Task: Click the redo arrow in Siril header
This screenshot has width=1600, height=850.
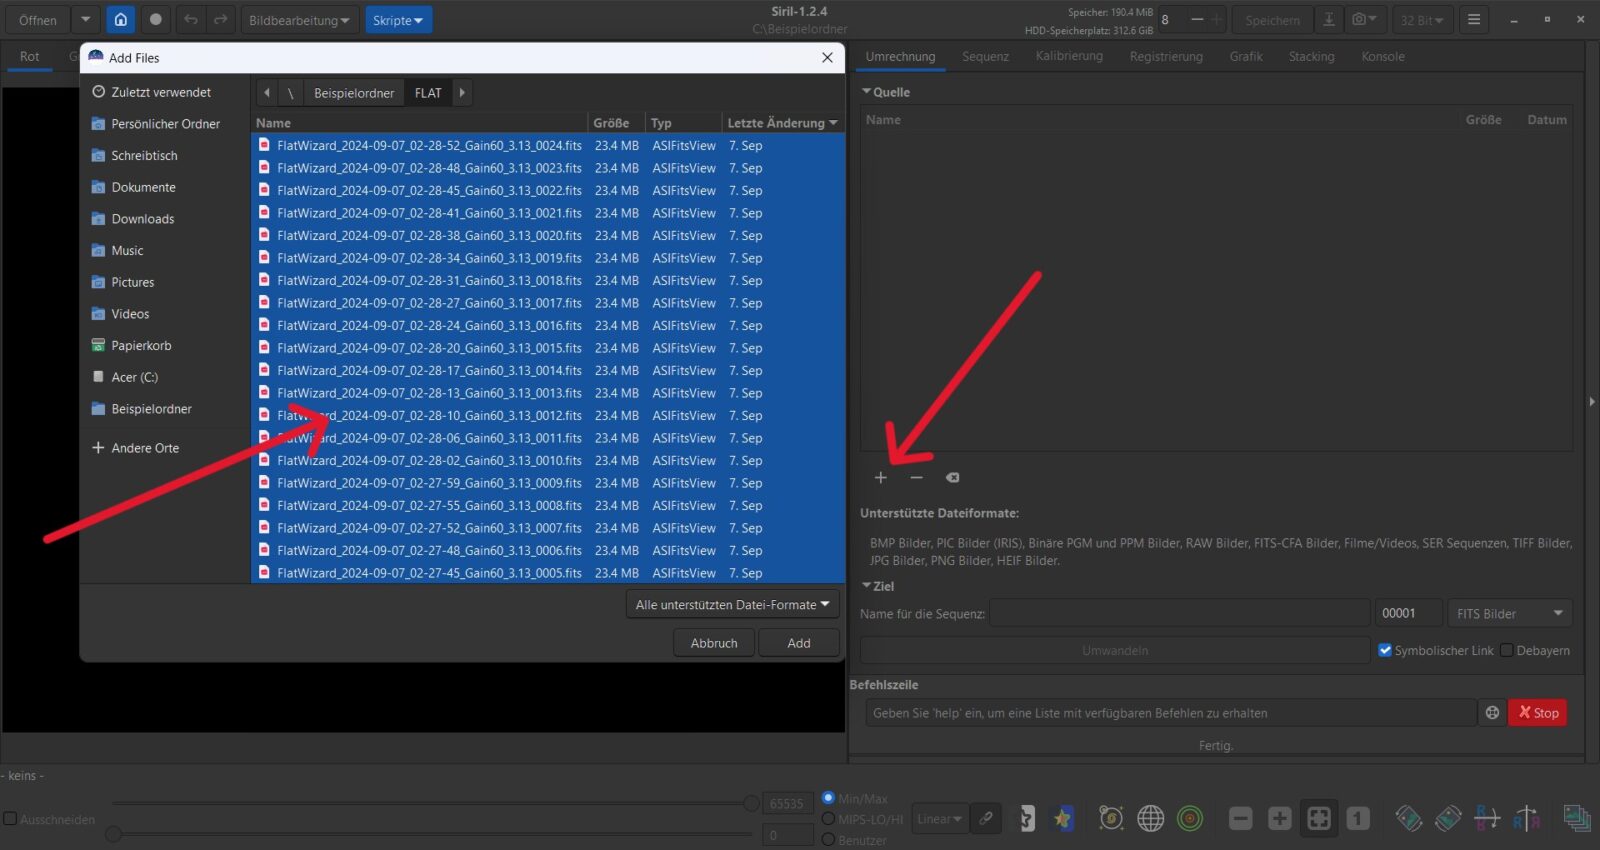Action: pyautogui.click(x=220, y=20)
